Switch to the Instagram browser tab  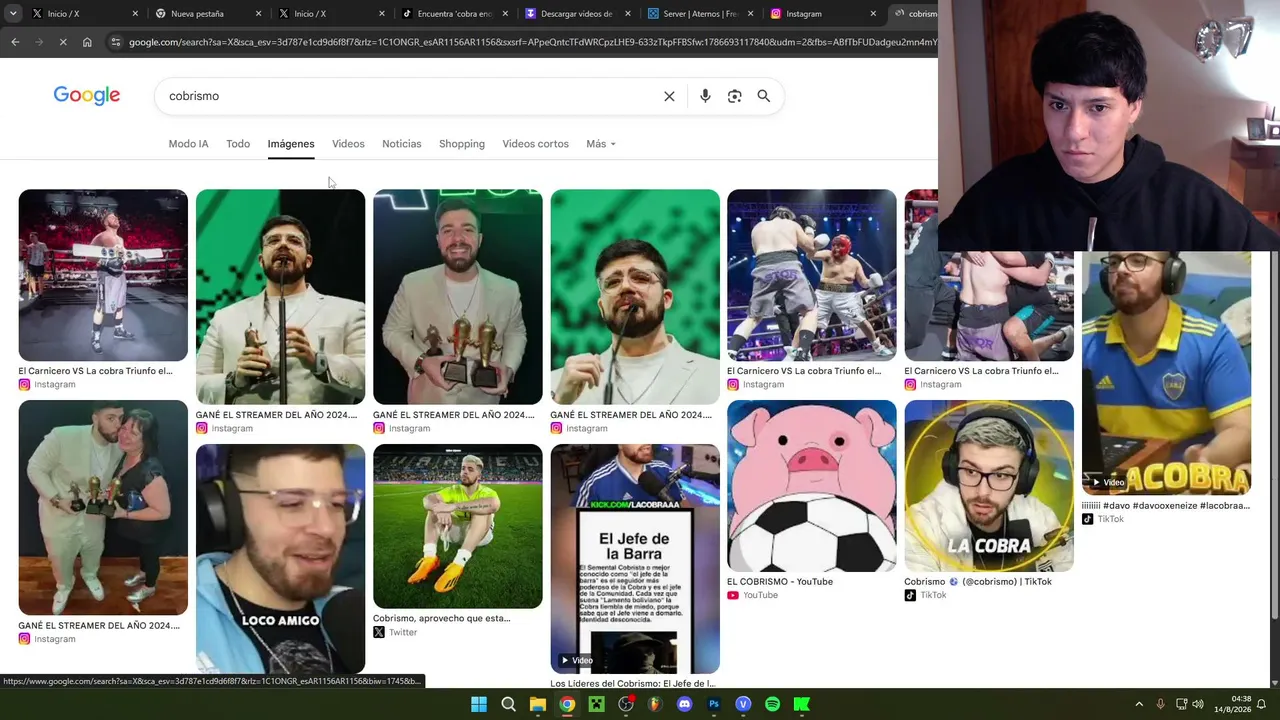coord(823,14)
